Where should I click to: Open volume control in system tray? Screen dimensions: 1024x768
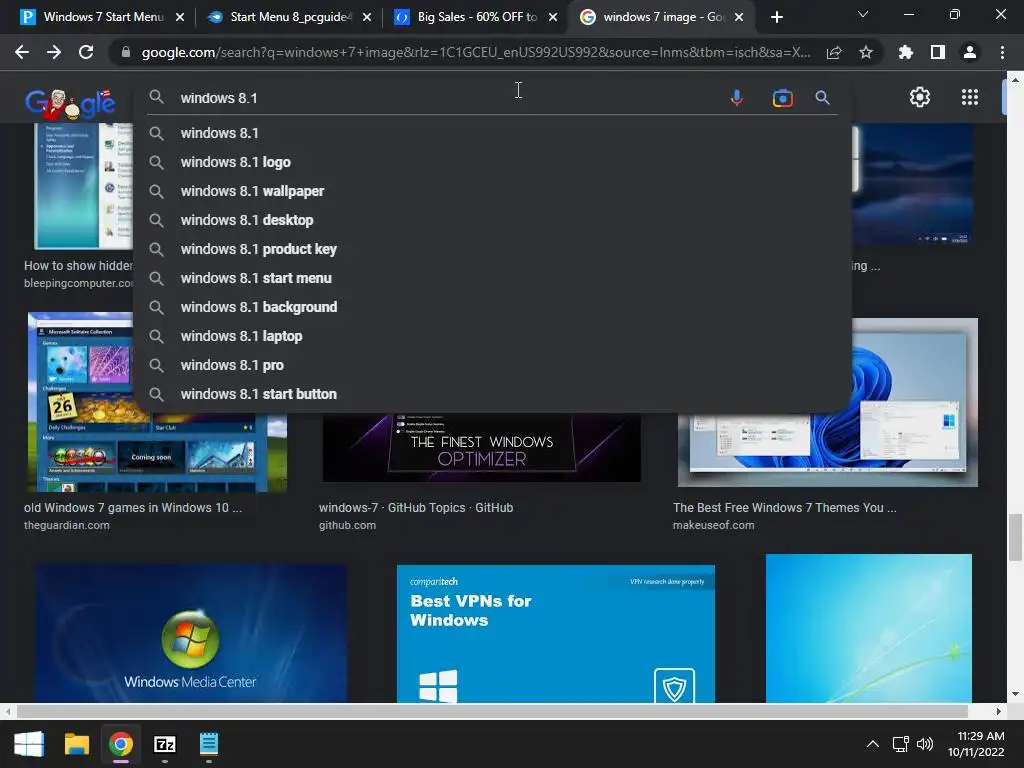925,744
